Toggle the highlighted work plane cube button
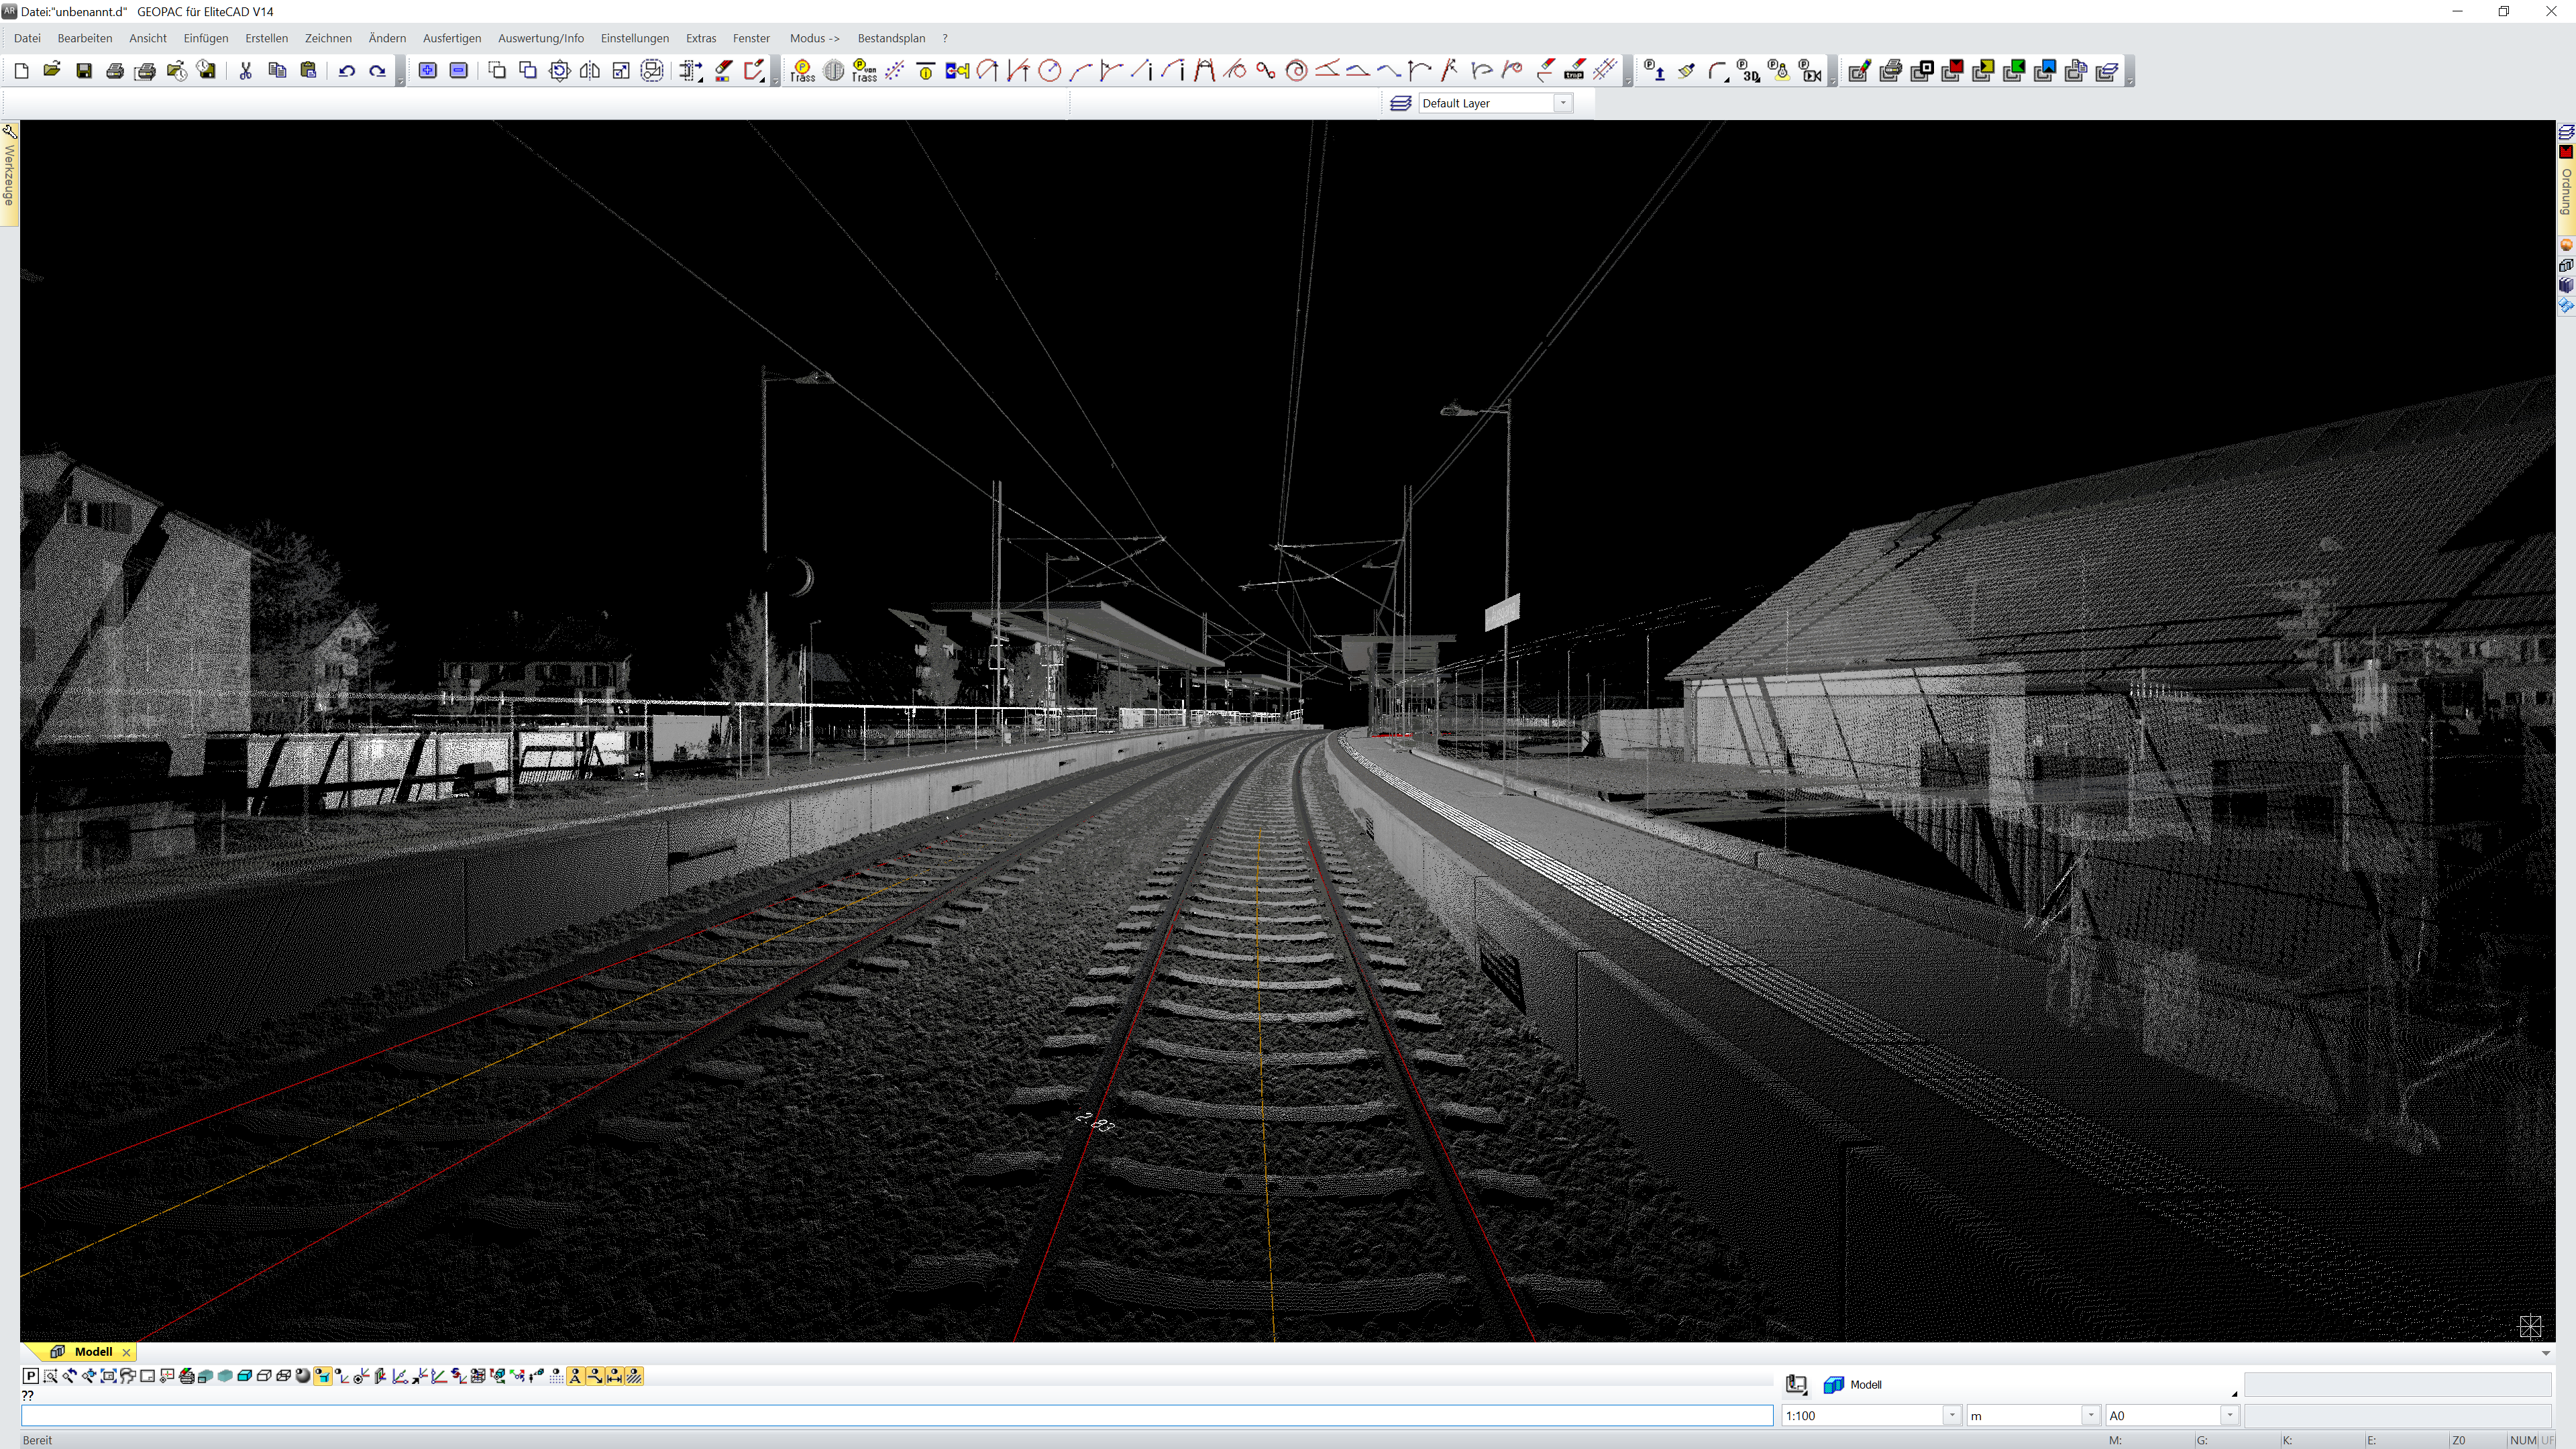 tap(322, 1376)
